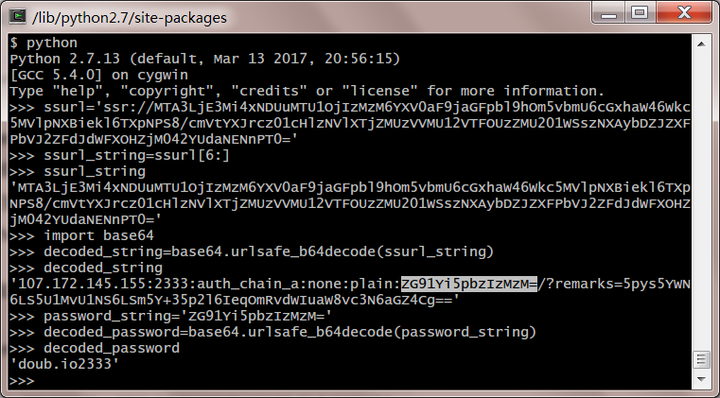The width and height of the screenshot is (720, 398).
Task: Click the scrollbar down arrow
Action: coord(701,379)
